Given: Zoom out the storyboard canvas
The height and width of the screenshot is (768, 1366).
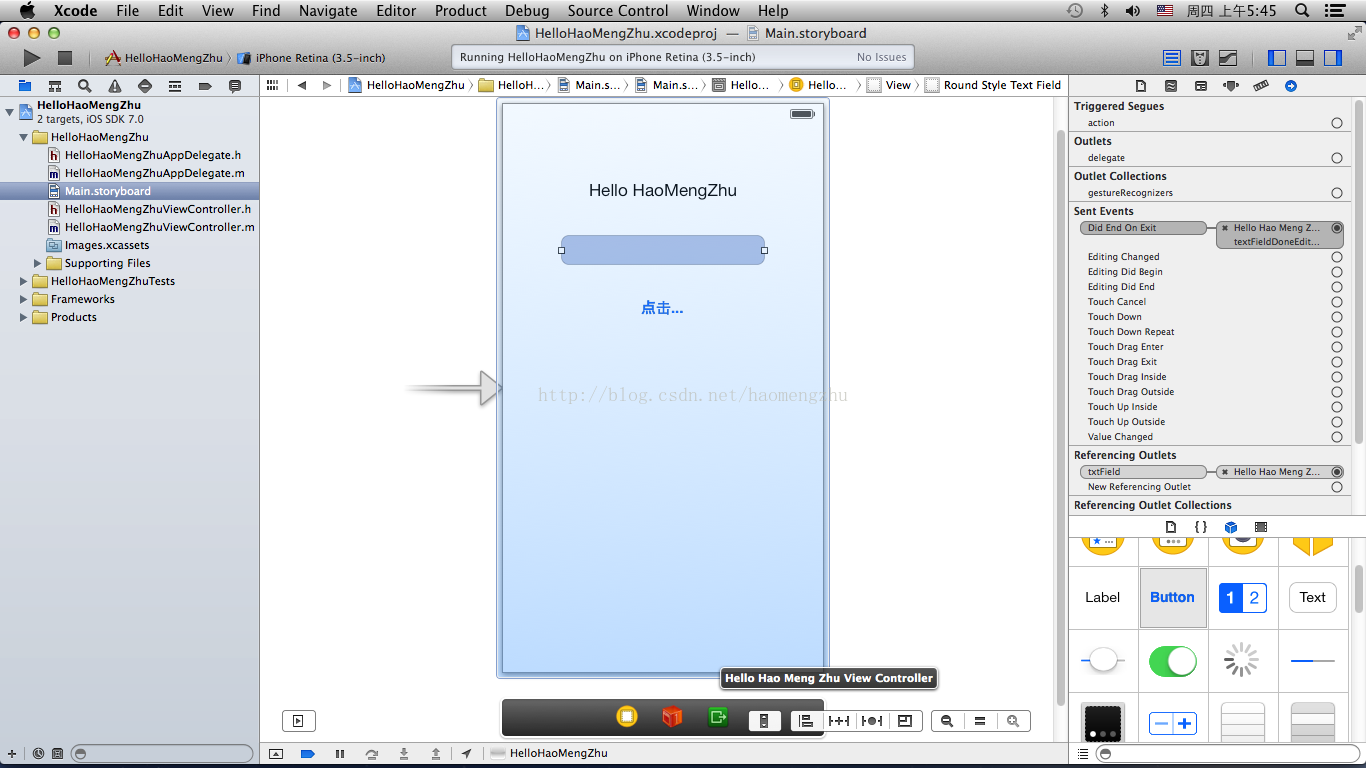Looking at the screenshot, I should [x=947, y=721].
